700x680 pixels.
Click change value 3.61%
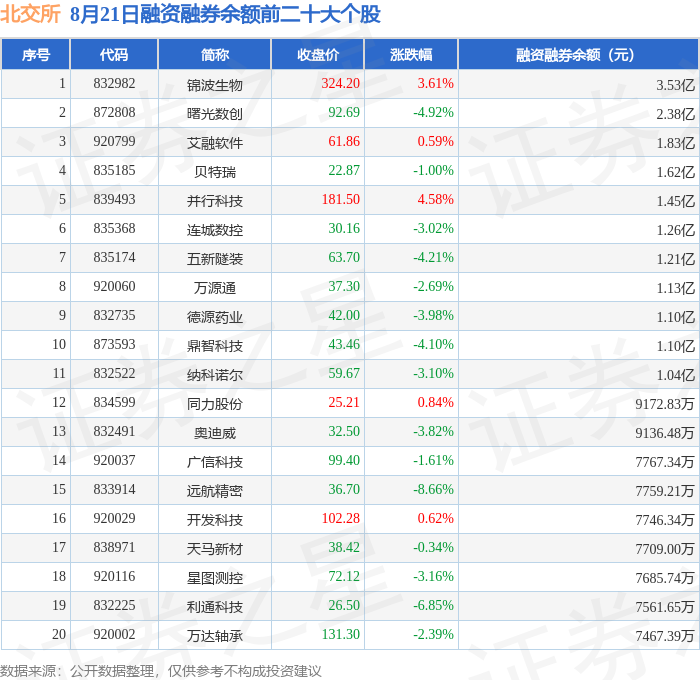[435, 83]
